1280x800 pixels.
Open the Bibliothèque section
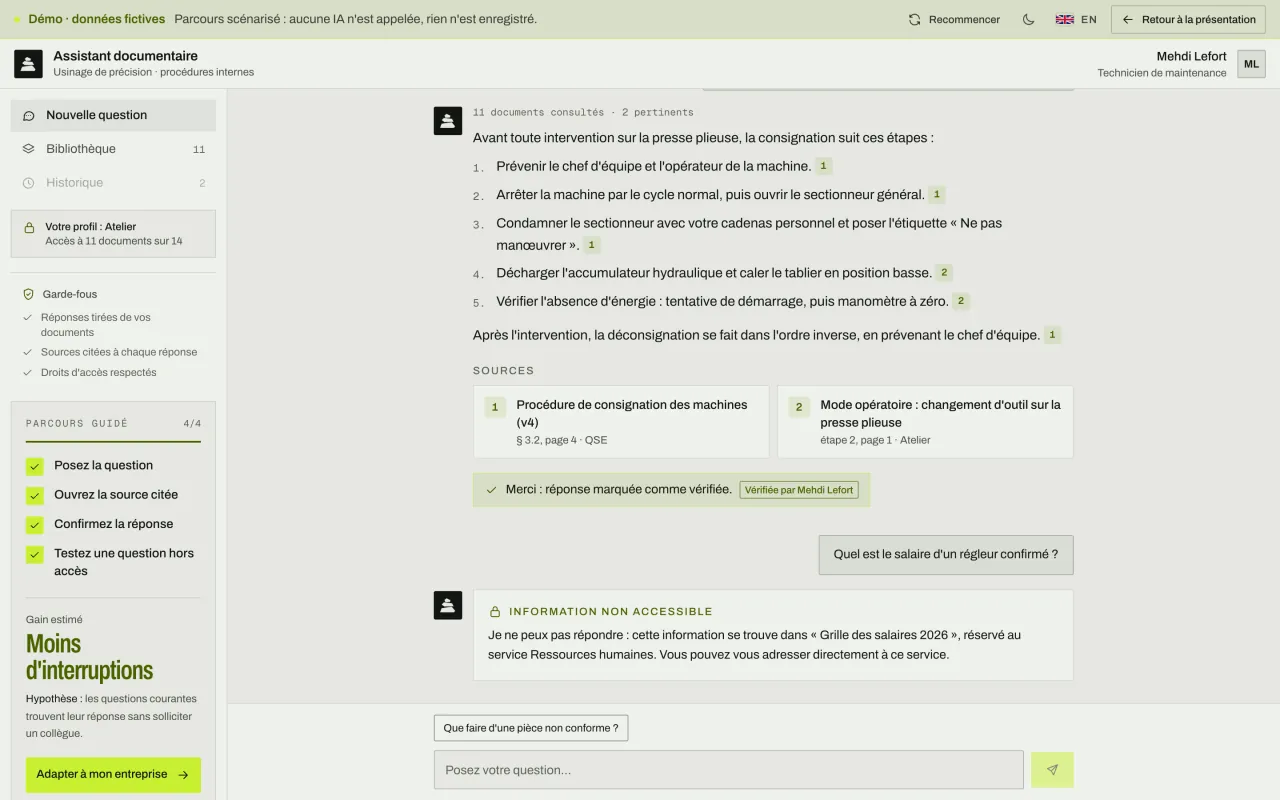click(x=113, y=149)
